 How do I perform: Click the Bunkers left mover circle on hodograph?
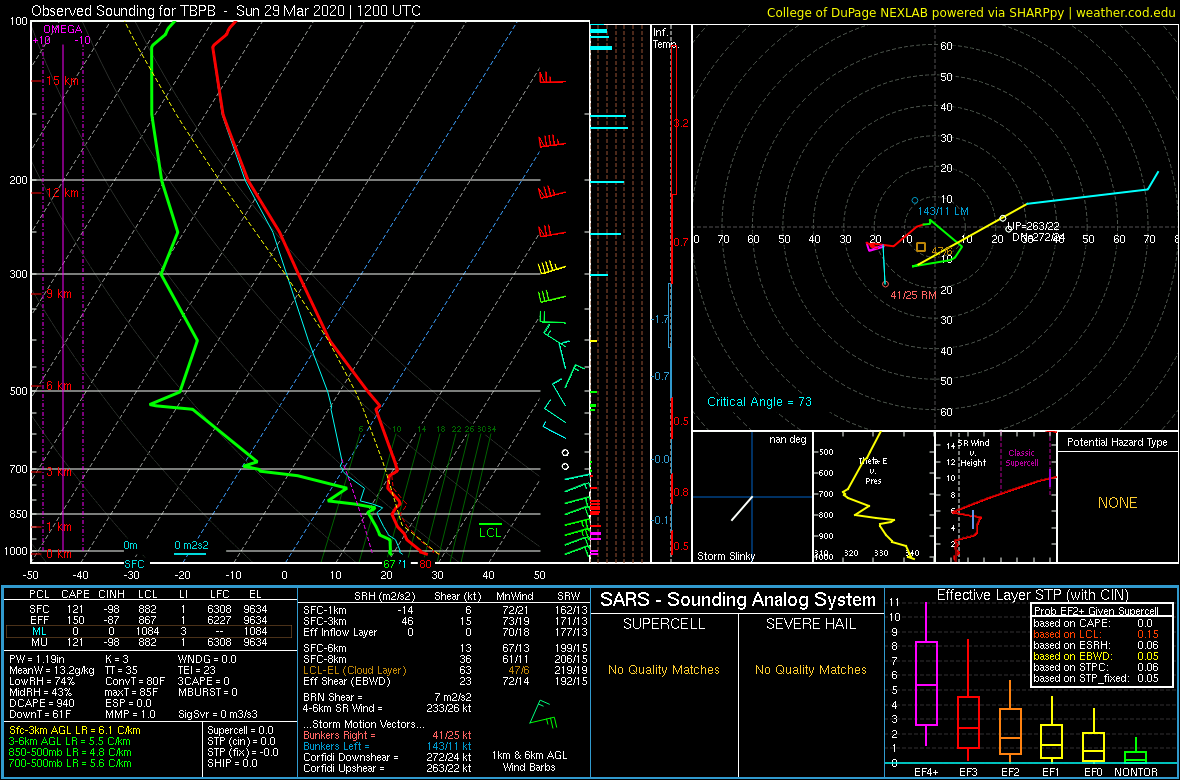coord(915,200)
